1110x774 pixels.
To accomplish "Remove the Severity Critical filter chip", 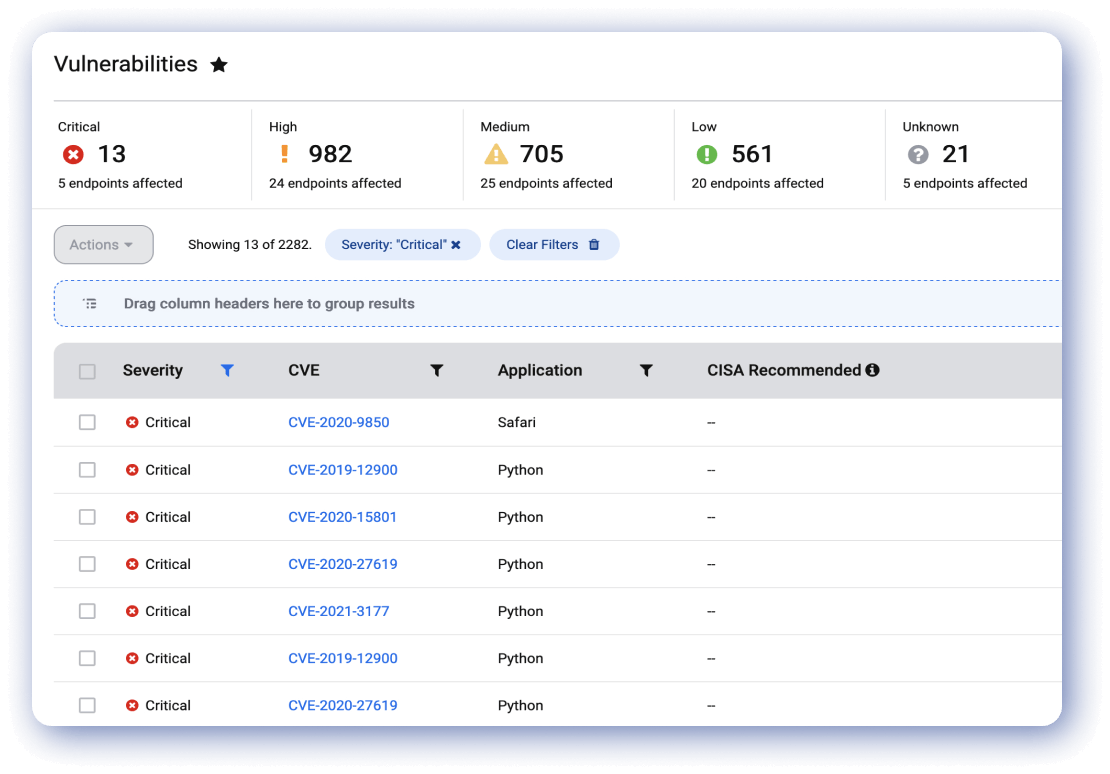I will click(x=456, y=245).
